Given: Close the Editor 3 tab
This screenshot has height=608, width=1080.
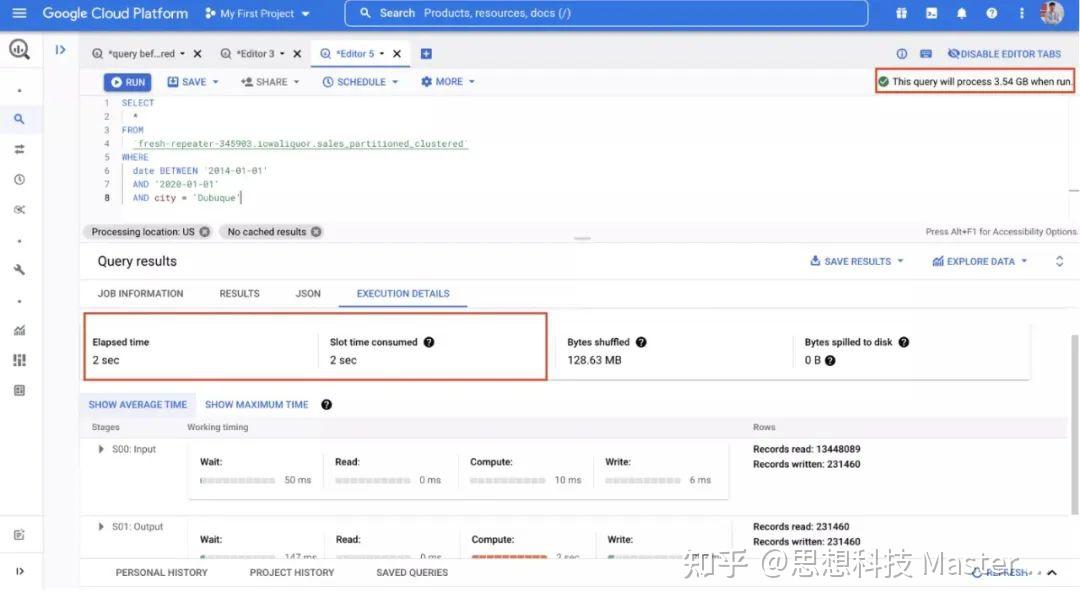Looking at the screenshot, I should [298, 54].
